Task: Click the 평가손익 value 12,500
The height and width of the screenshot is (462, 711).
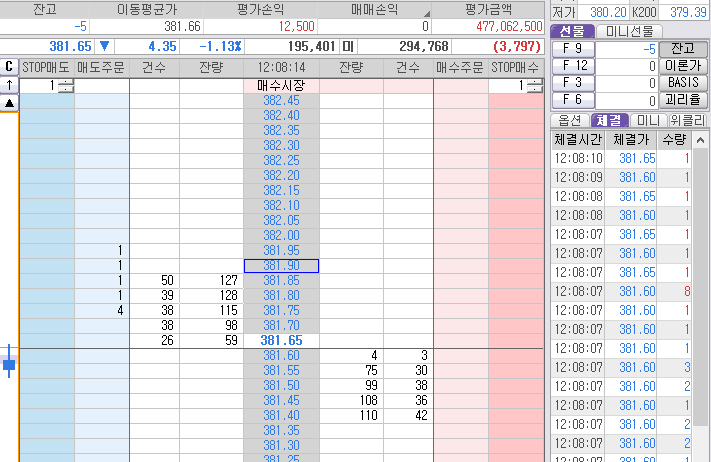Action: pos(297,27)
